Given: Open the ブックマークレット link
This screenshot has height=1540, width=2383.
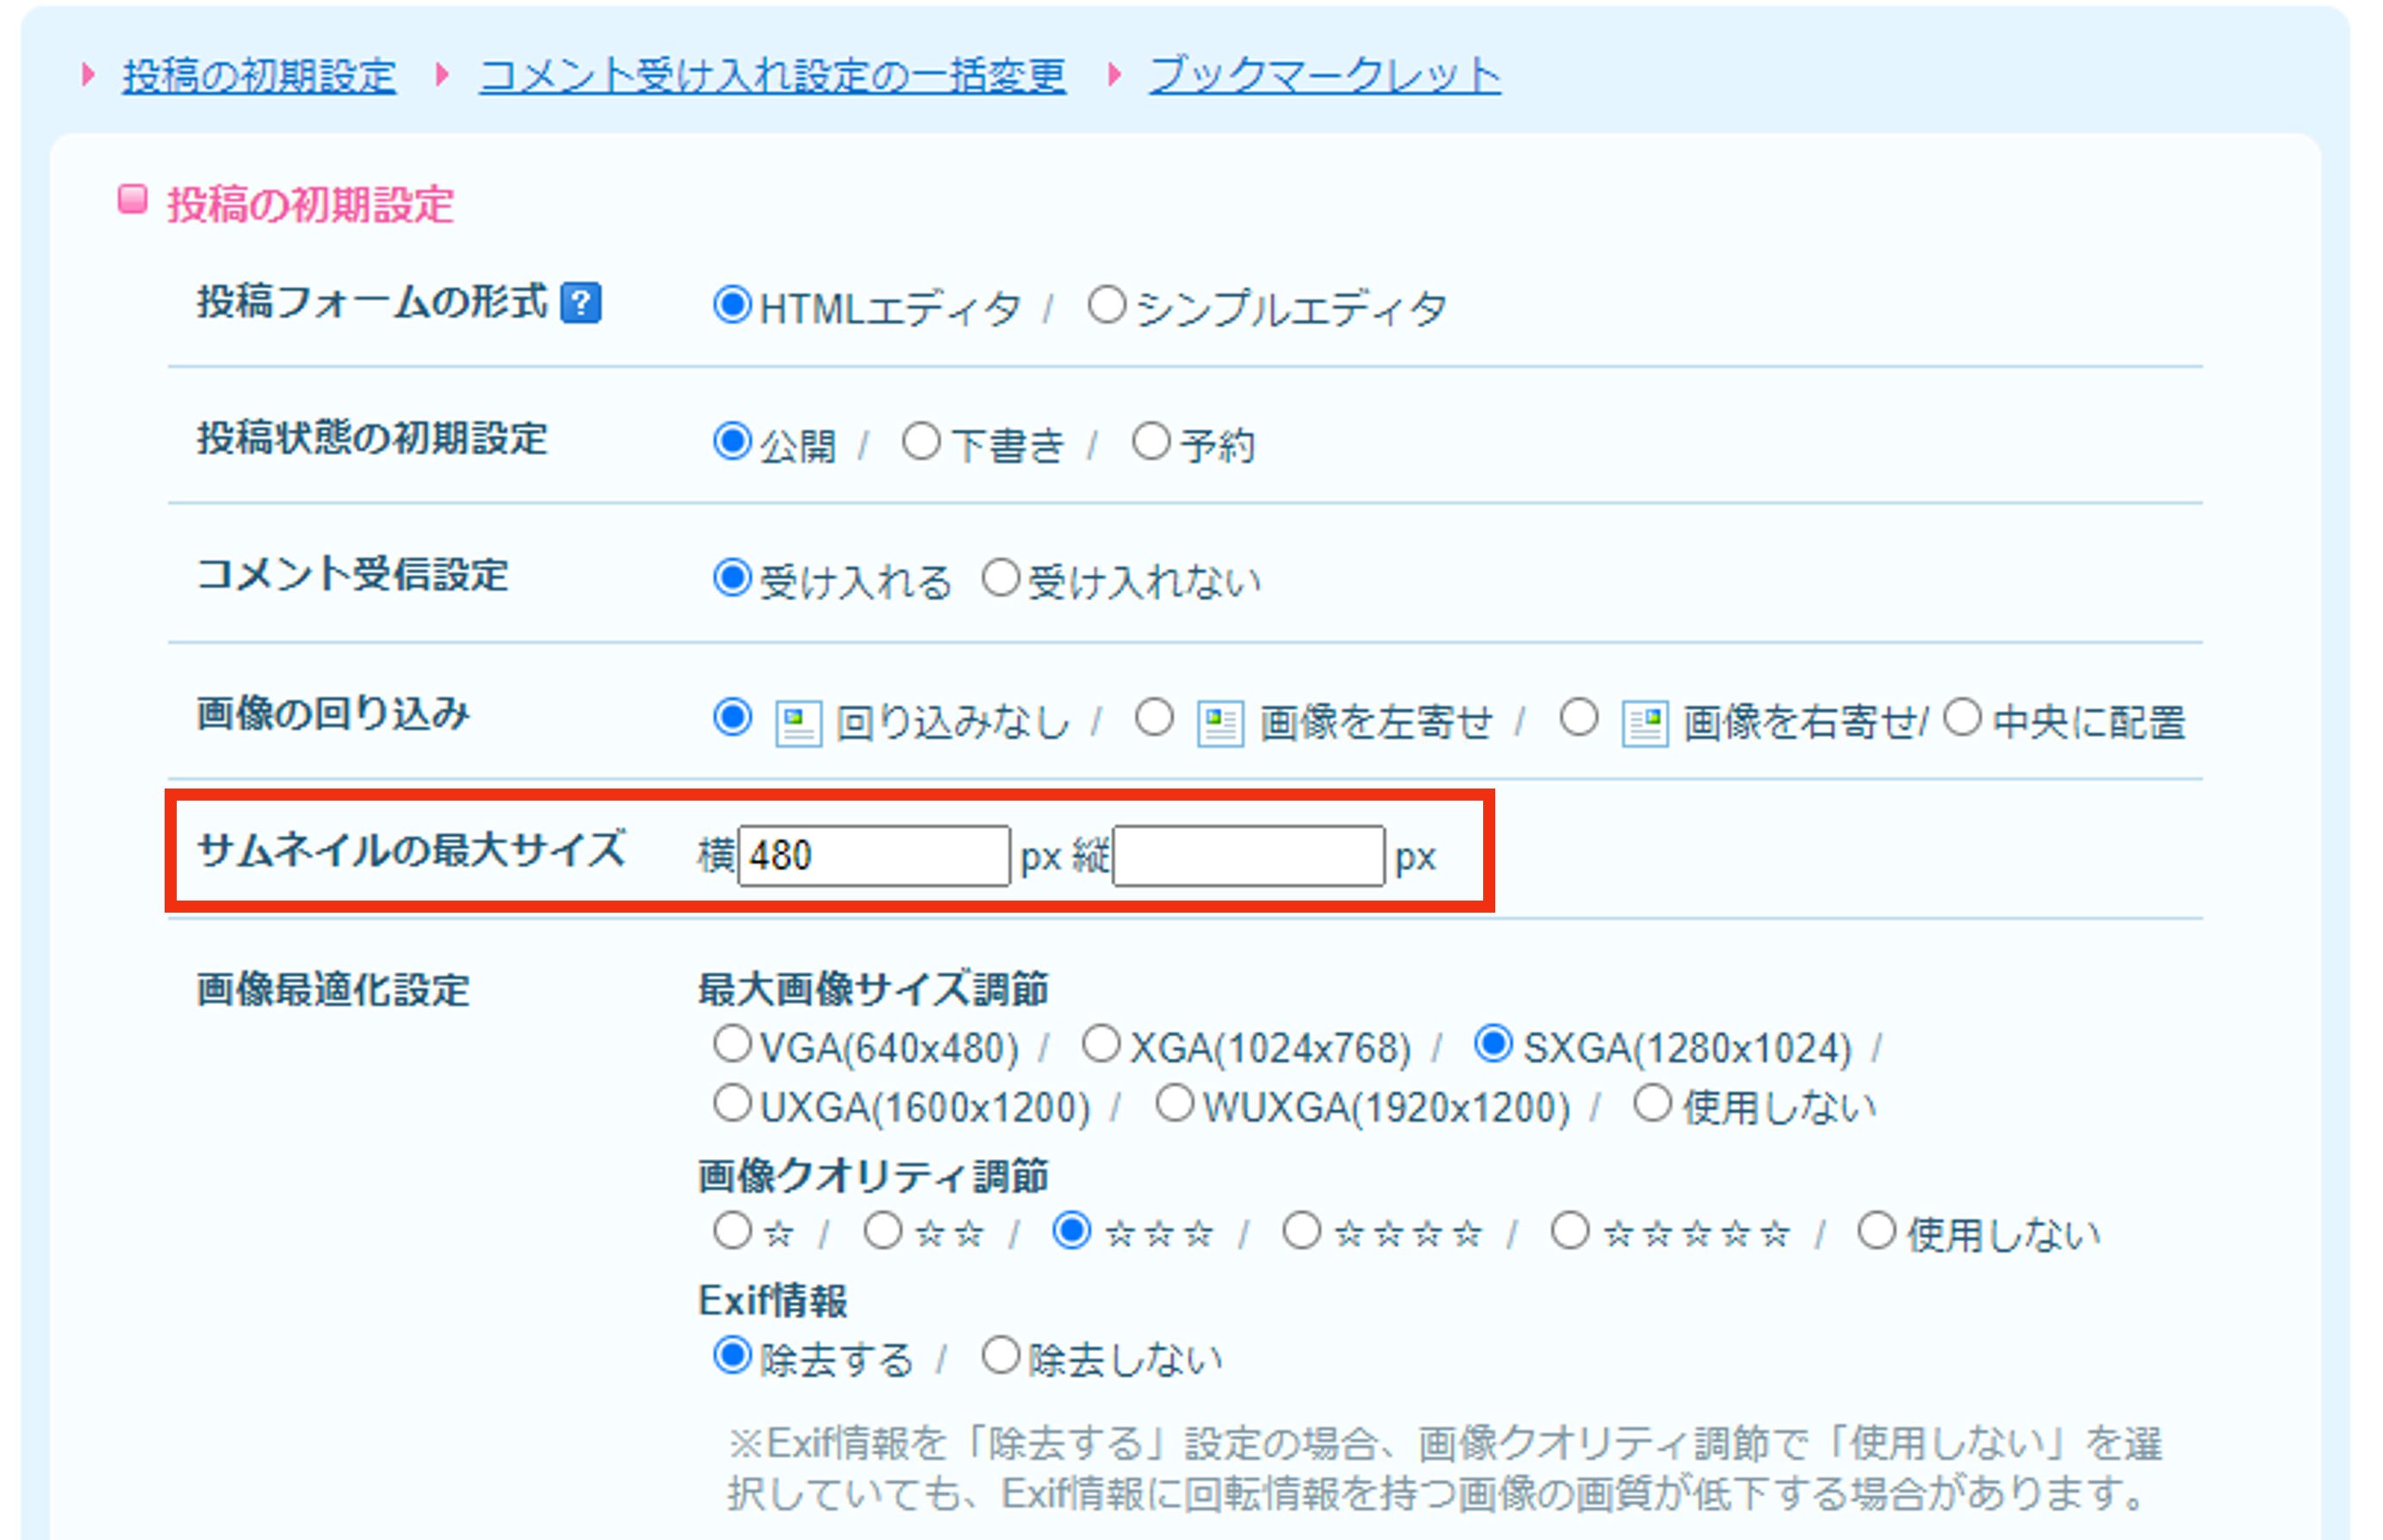Looking at the screenshot, I should (1324, 76).
